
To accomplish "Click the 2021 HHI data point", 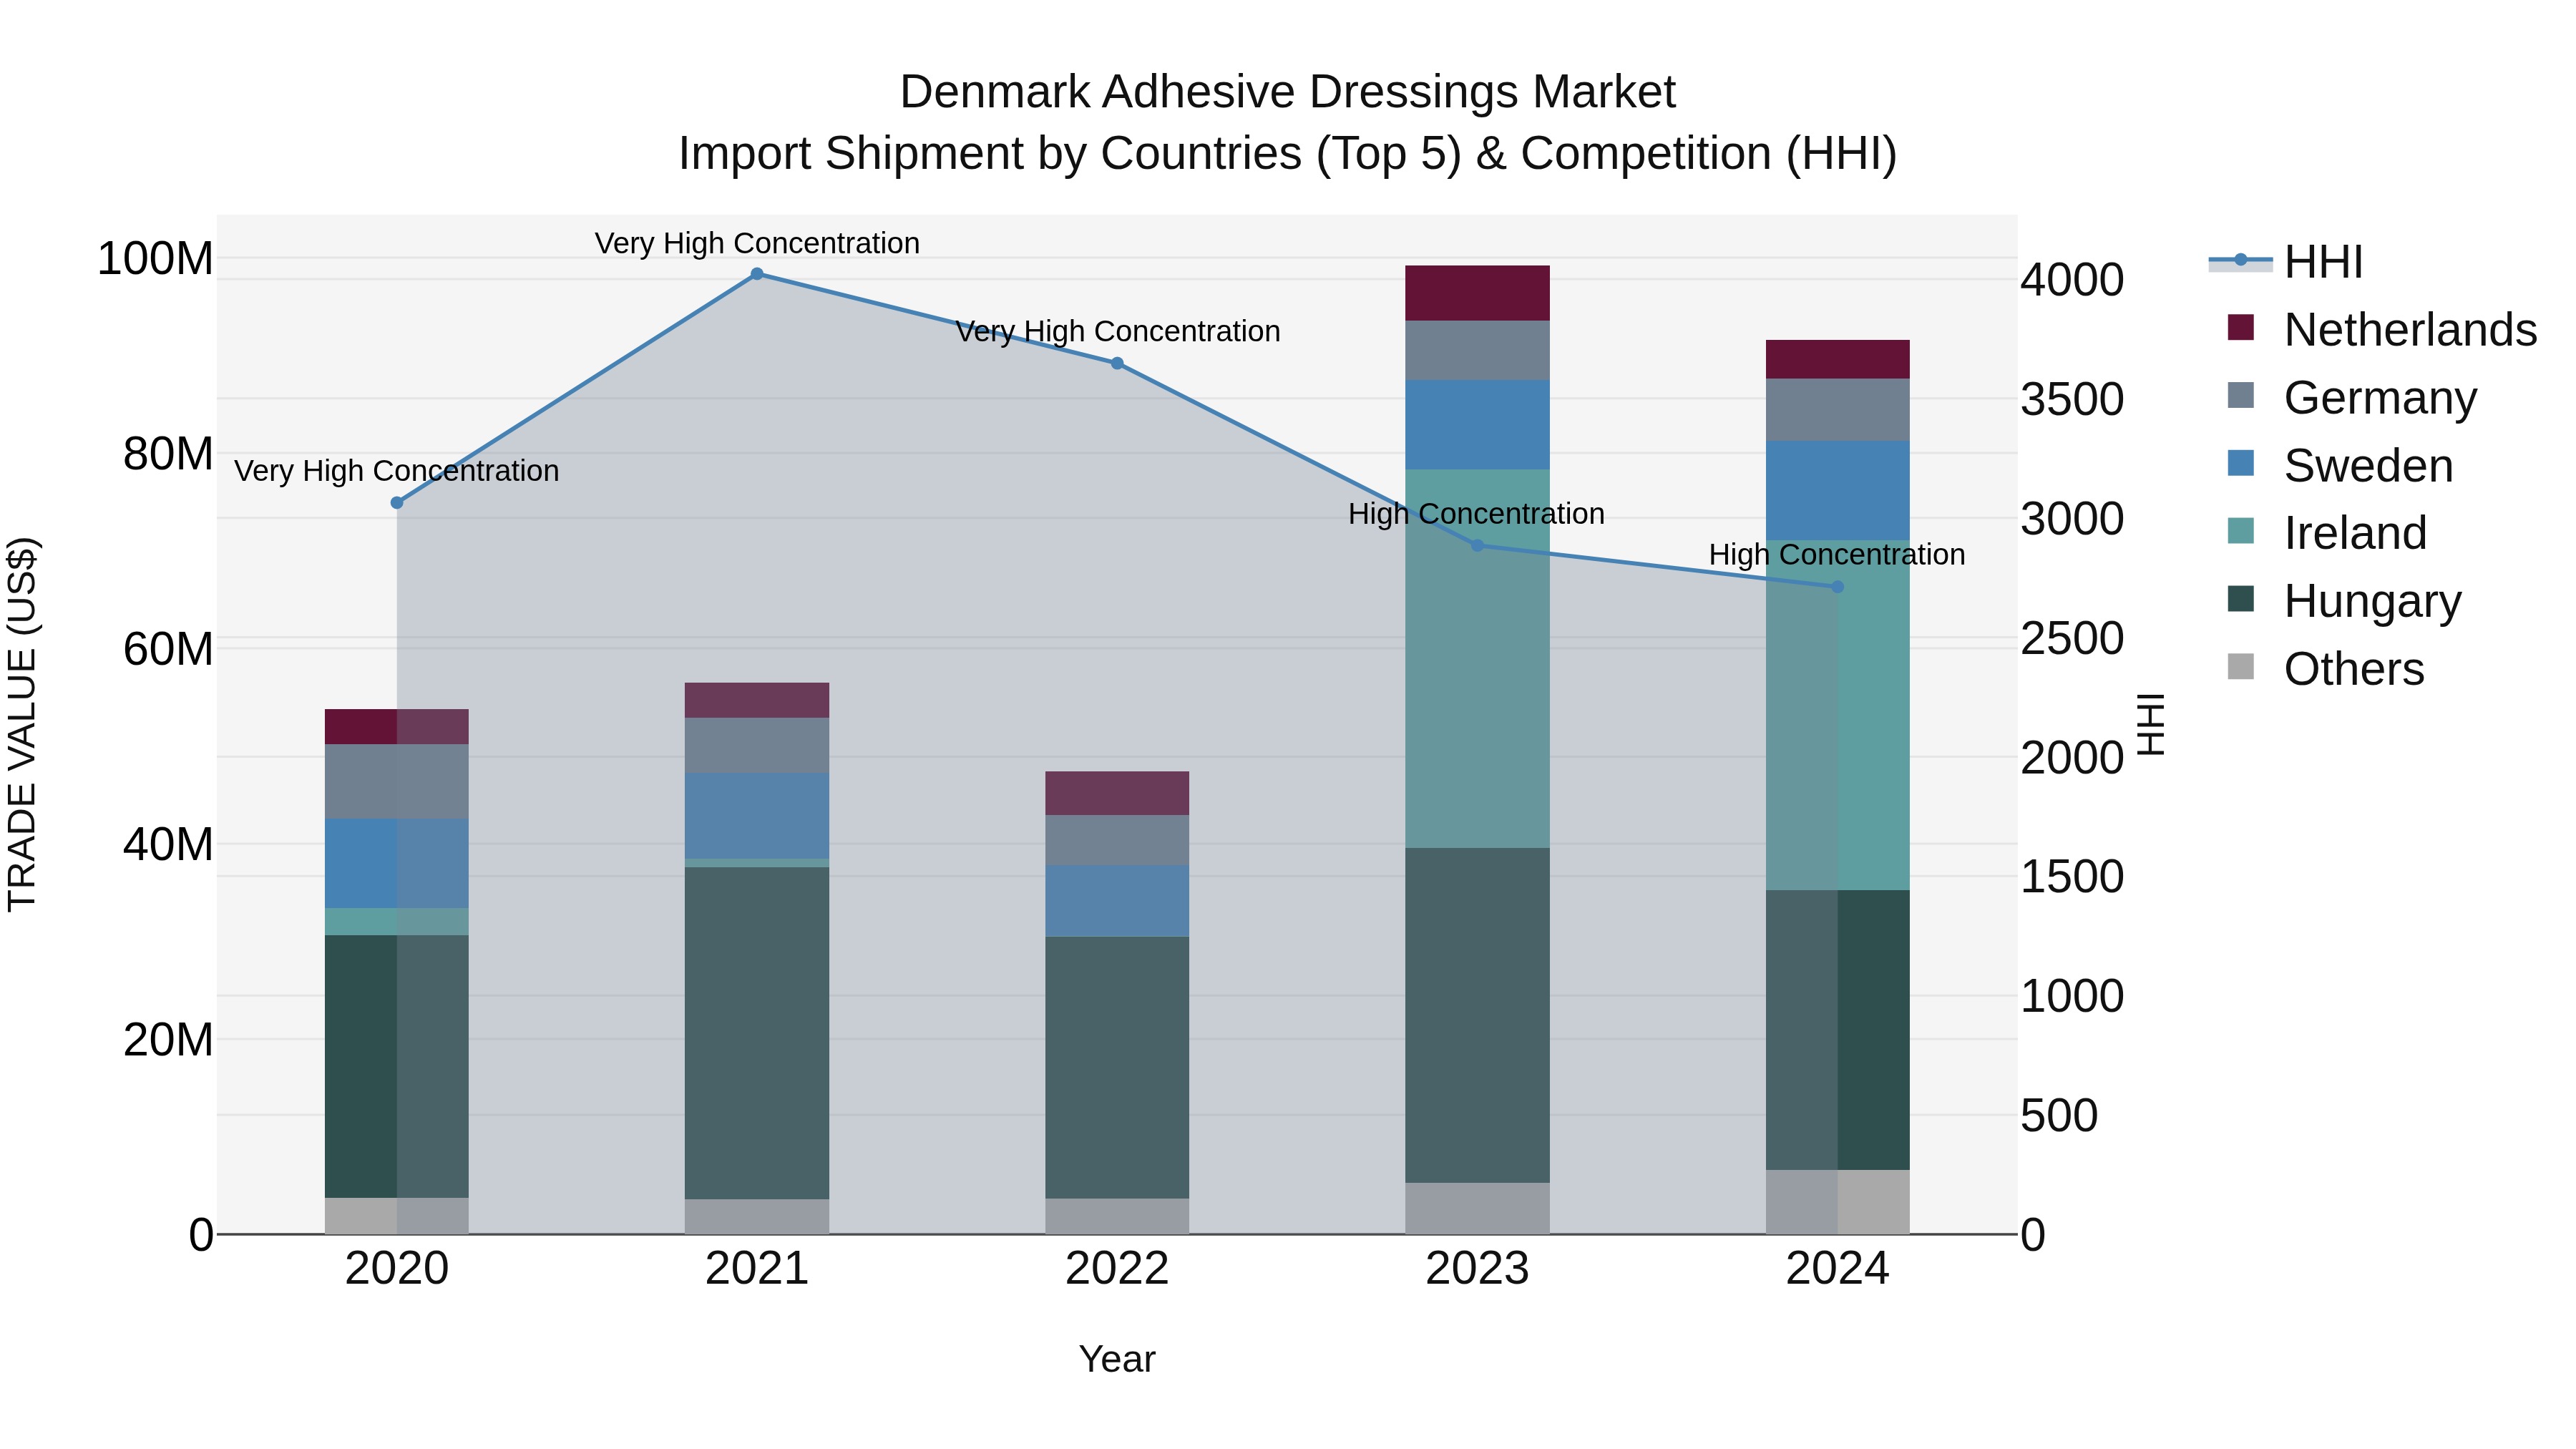I will click(757, 274).
